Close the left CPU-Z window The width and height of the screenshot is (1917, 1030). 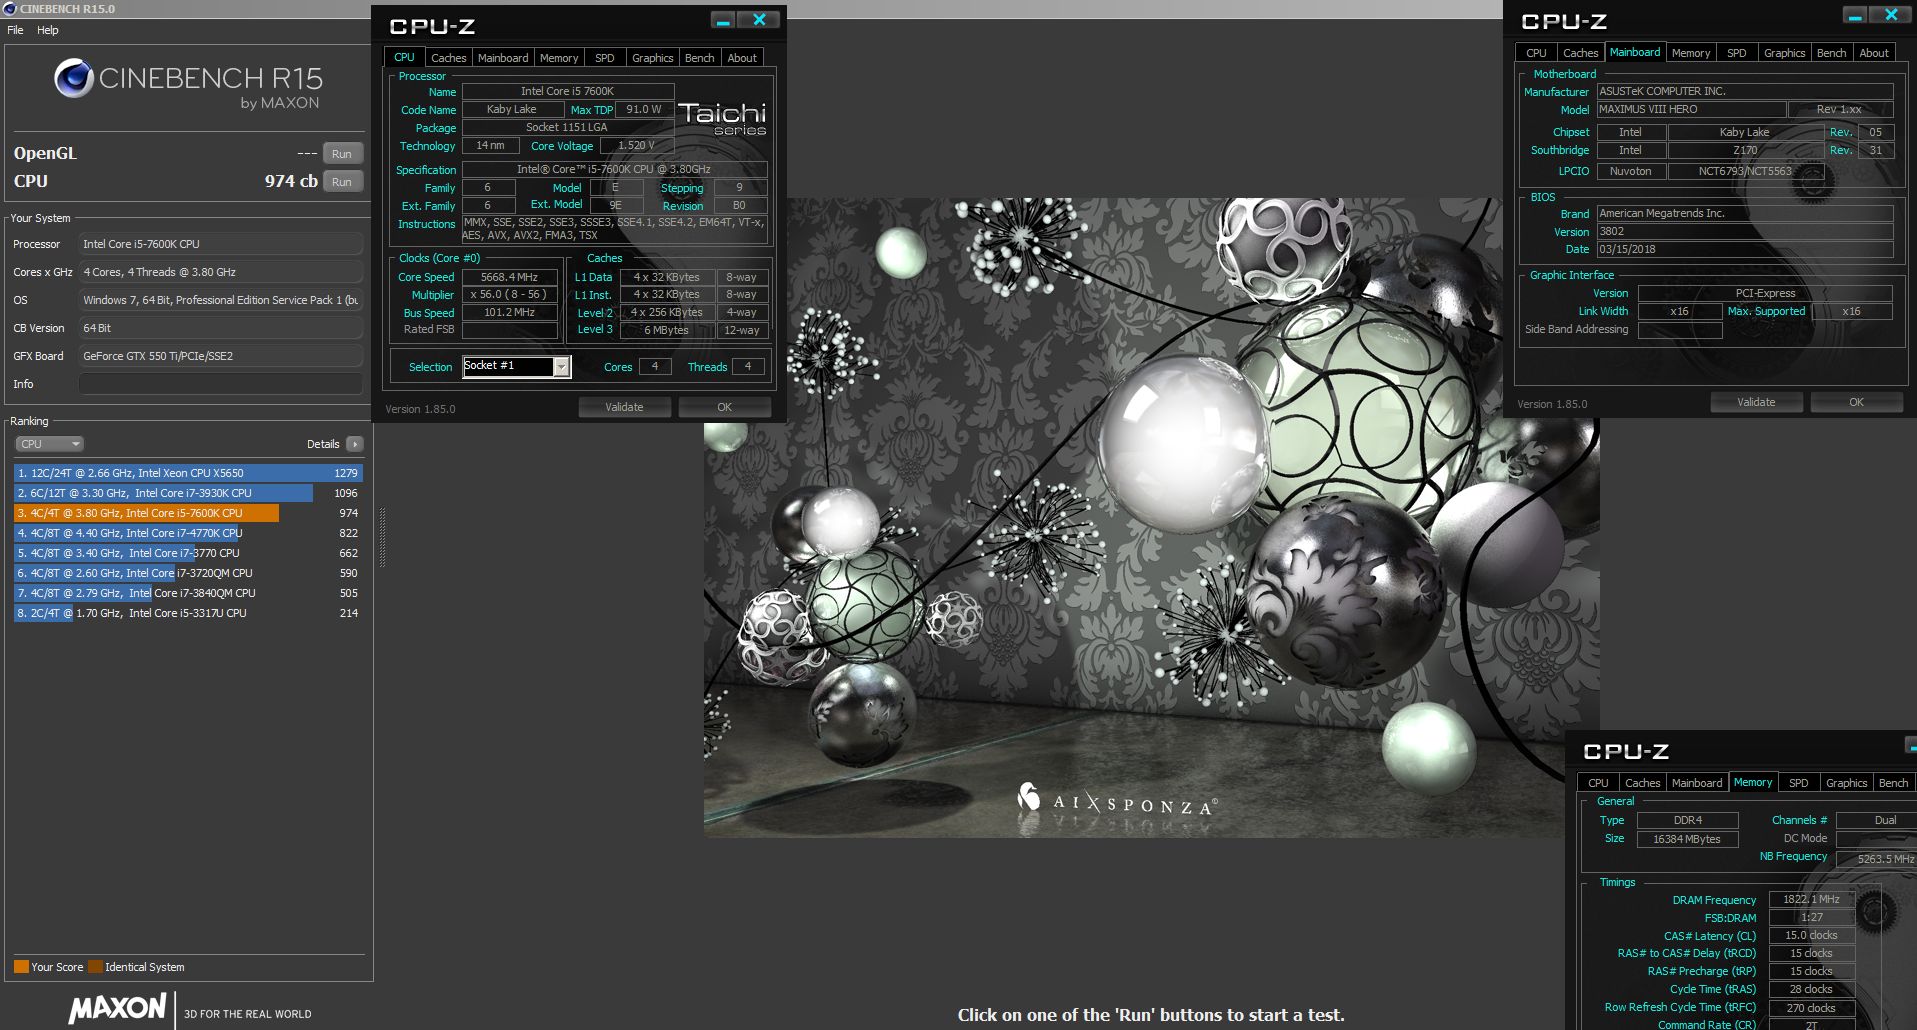[759, 20]
